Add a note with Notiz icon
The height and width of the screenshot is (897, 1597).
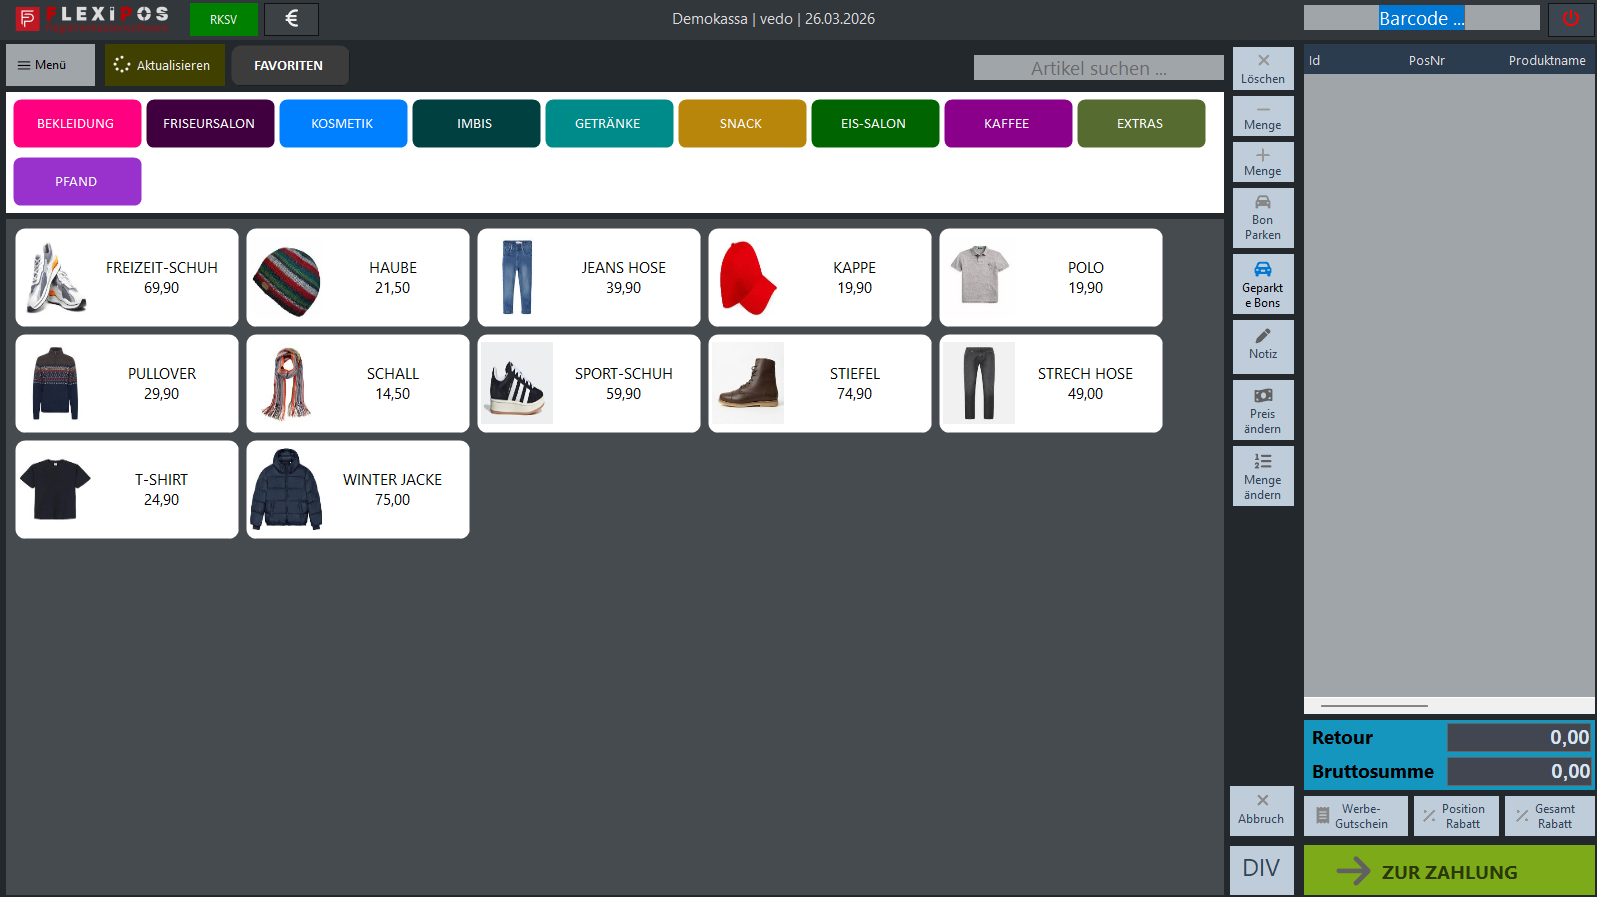click(x=1263, y=345)
